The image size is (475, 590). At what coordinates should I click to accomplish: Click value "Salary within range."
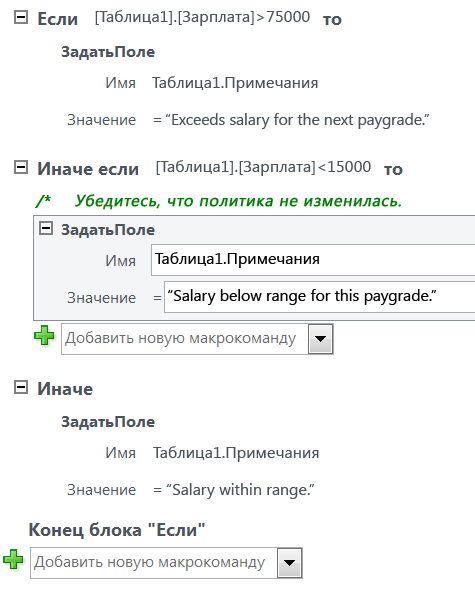point(240,490)
